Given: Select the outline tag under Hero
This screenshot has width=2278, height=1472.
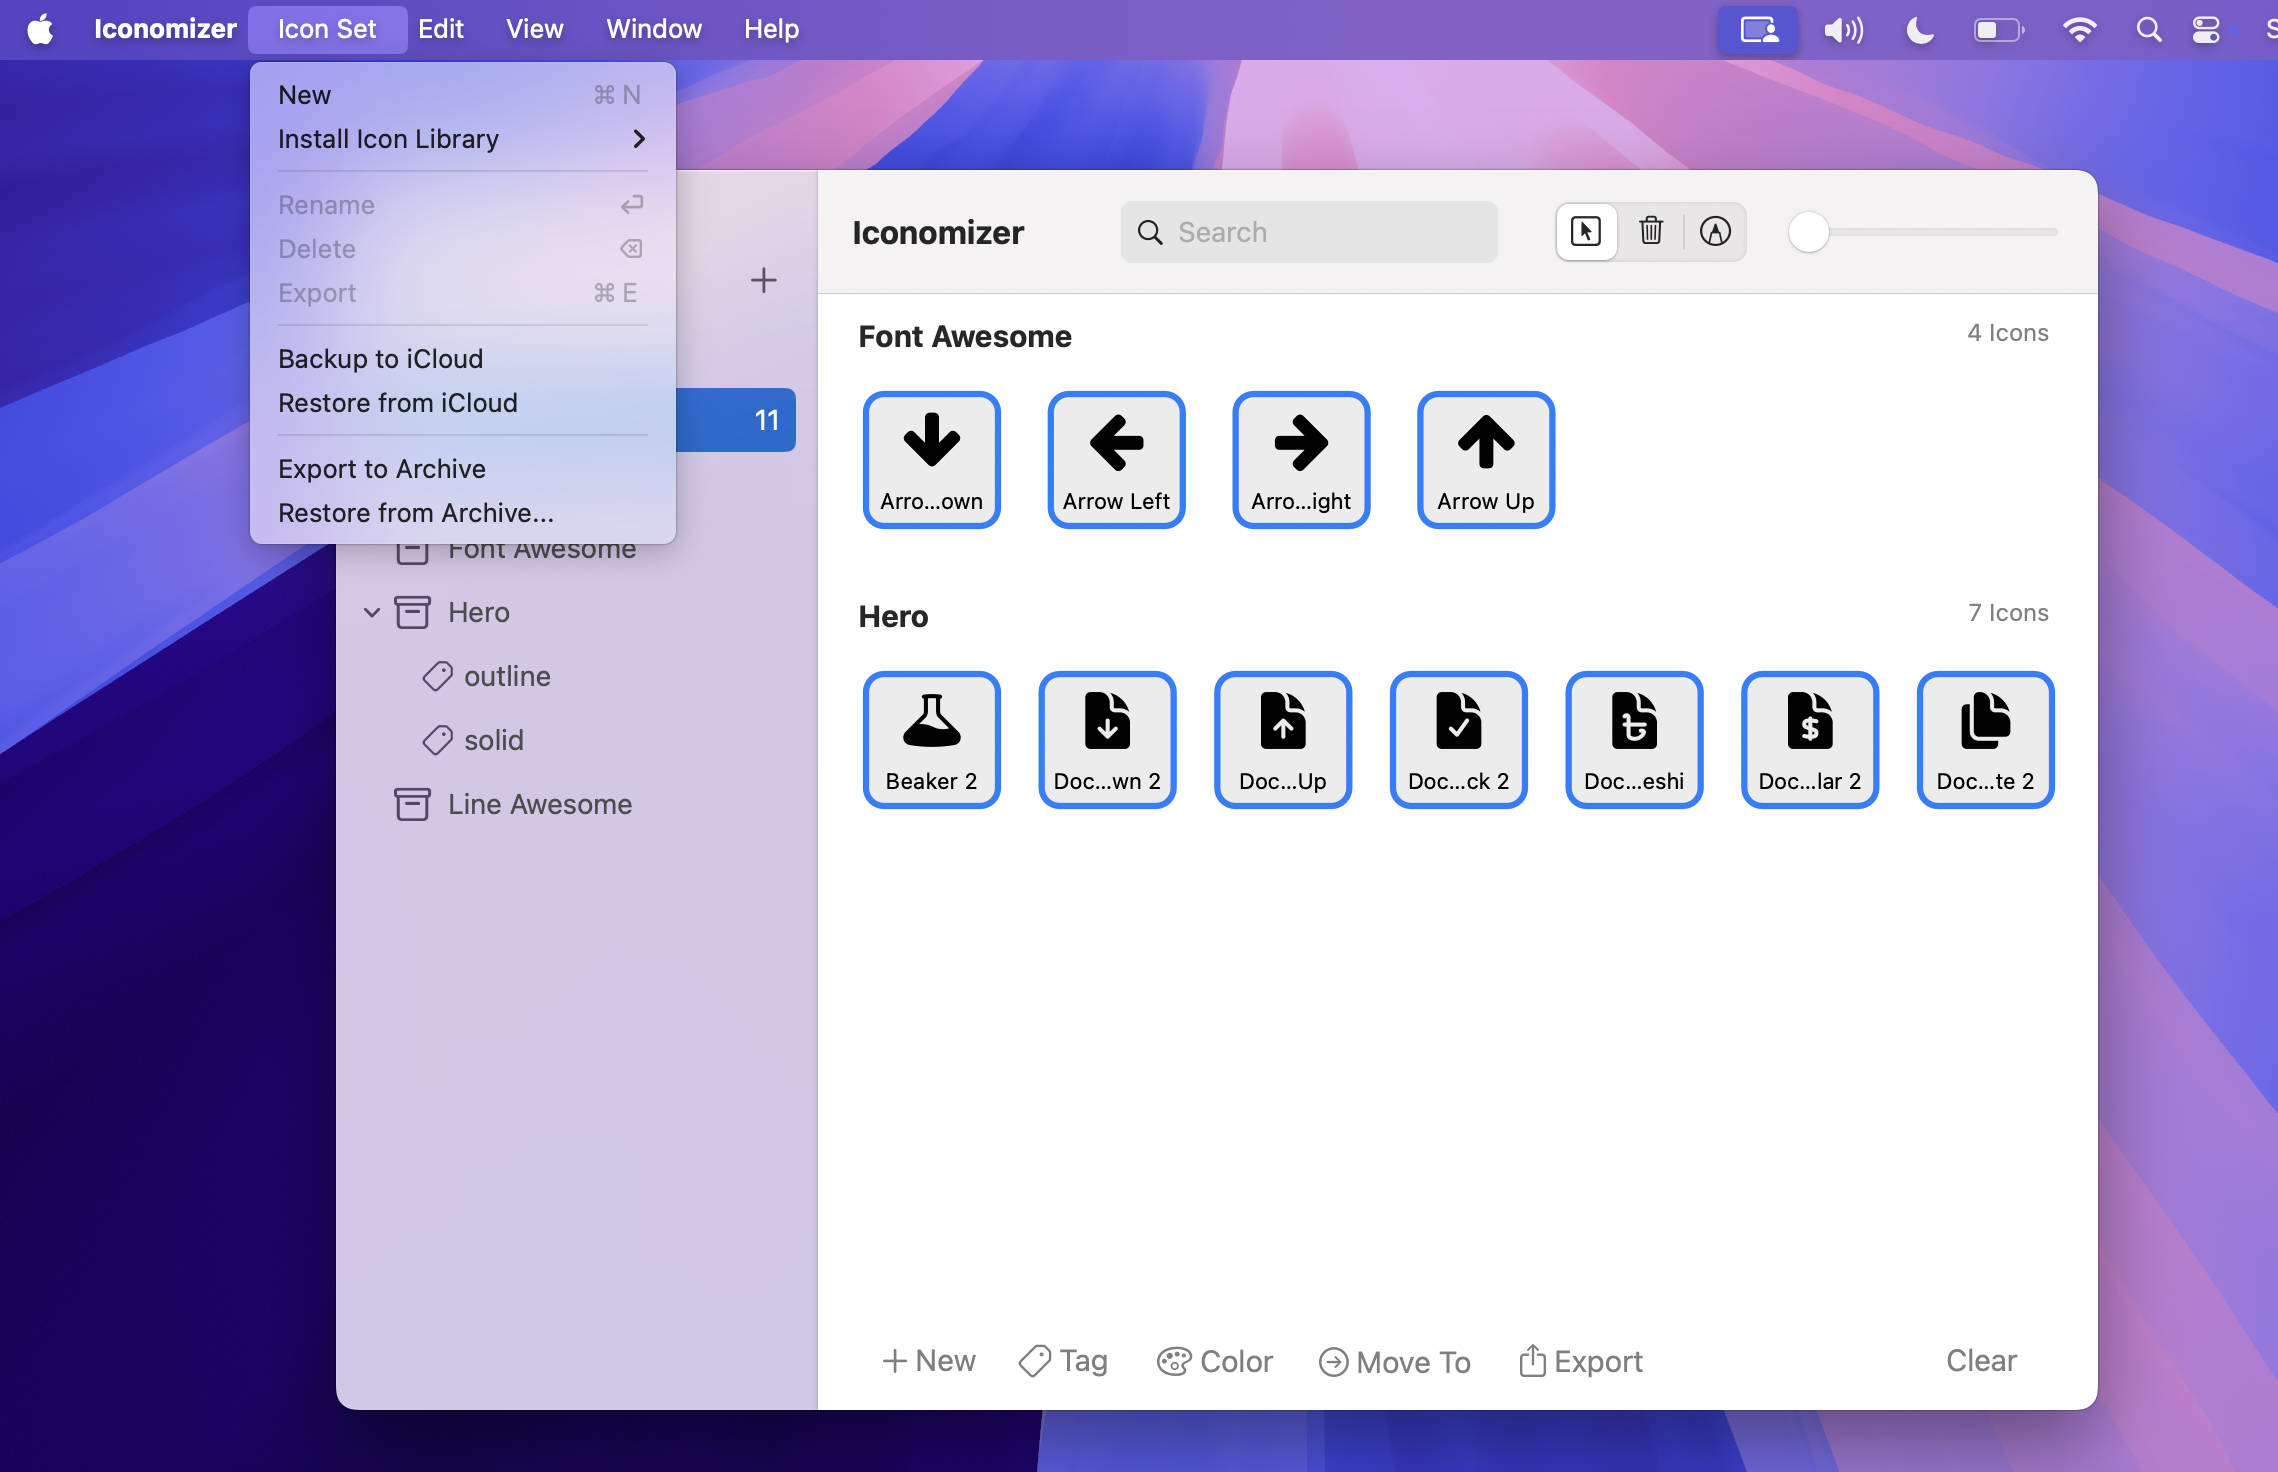Looking at the screenshot, I should click(x=507, y=676).
